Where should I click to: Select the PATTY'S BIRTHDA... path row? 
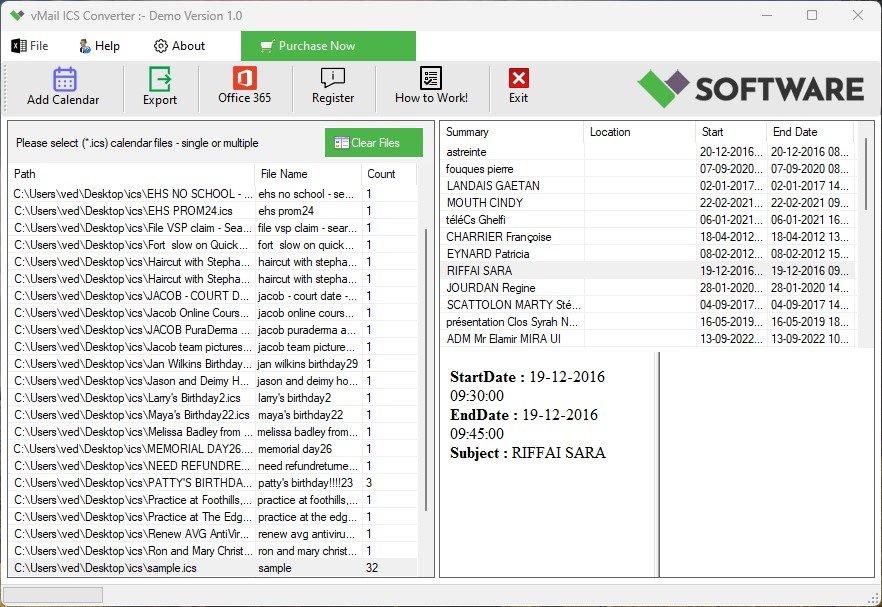pyautogui.click(x=213, y=483)
